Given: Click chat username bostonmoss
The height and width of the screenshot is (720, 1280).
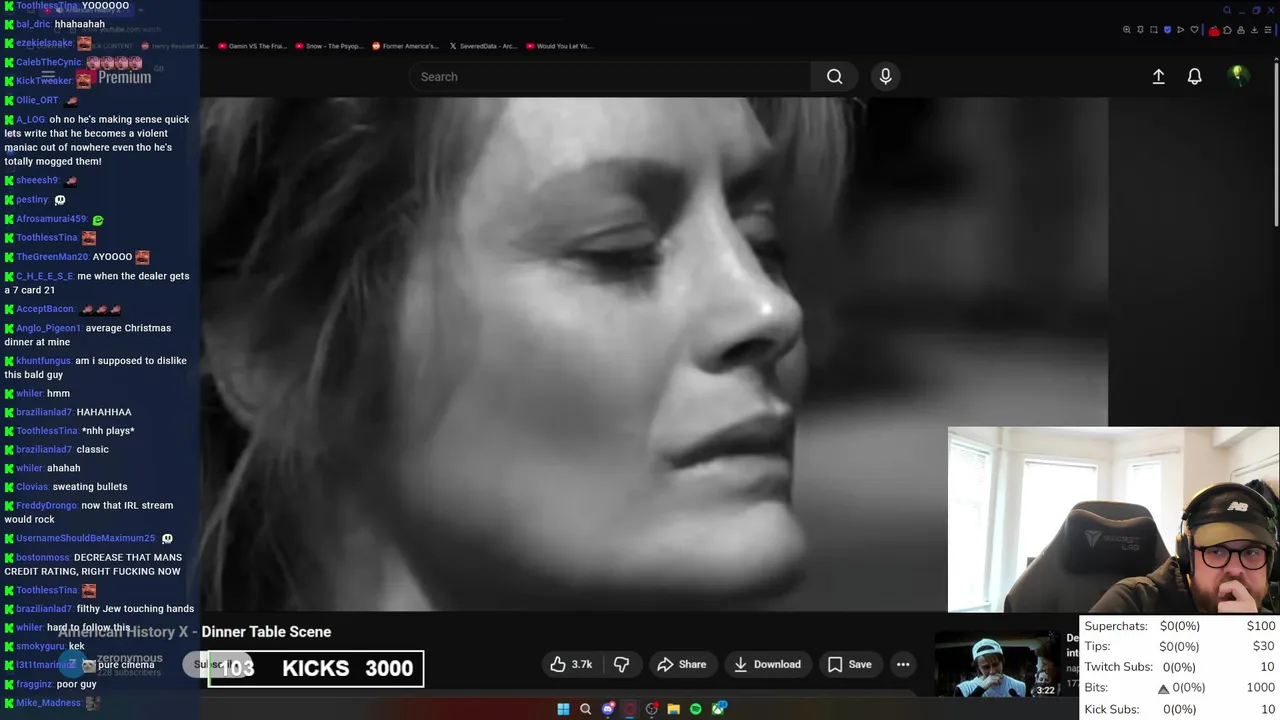Looking at the screenshot, I should [42, 558].
